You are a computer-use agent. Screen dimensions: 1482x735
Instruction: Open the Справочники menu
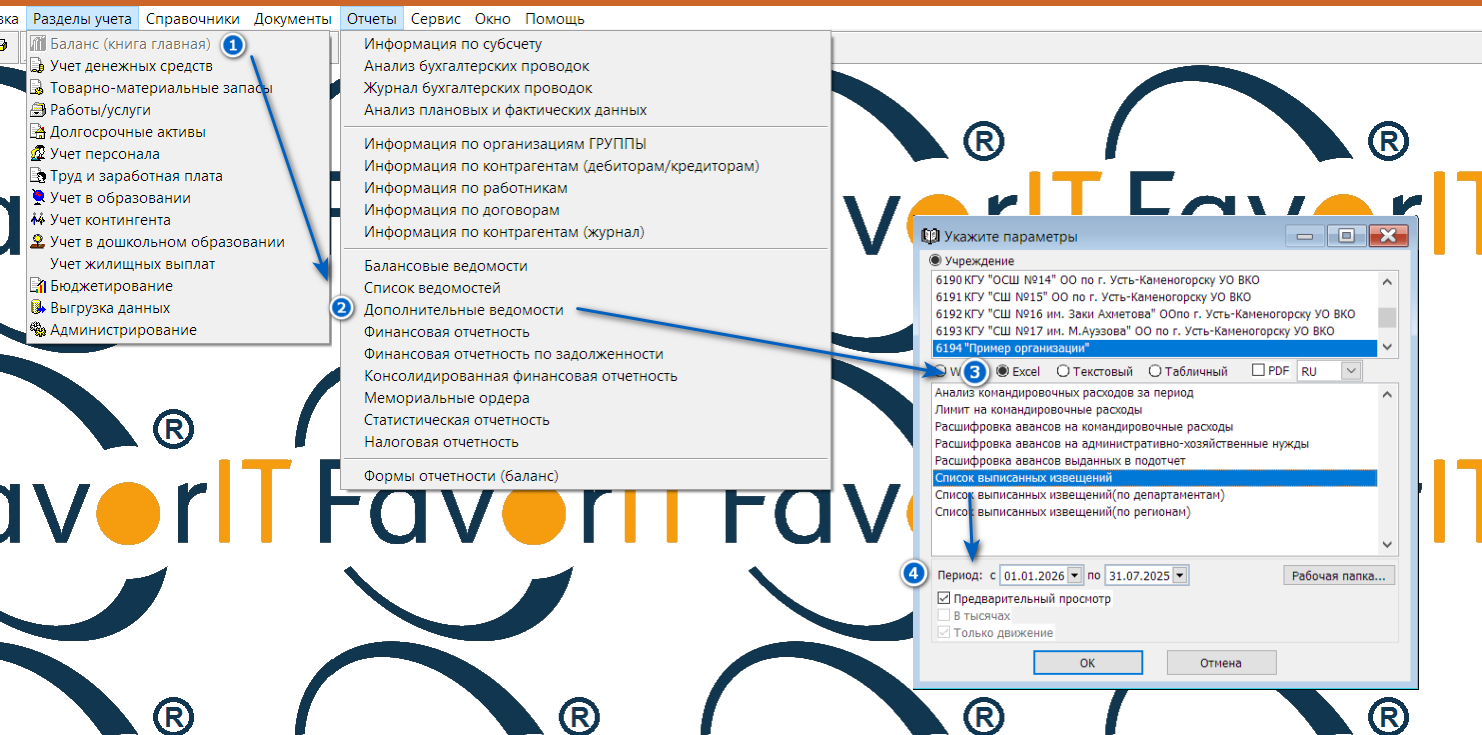pos(192,19)
